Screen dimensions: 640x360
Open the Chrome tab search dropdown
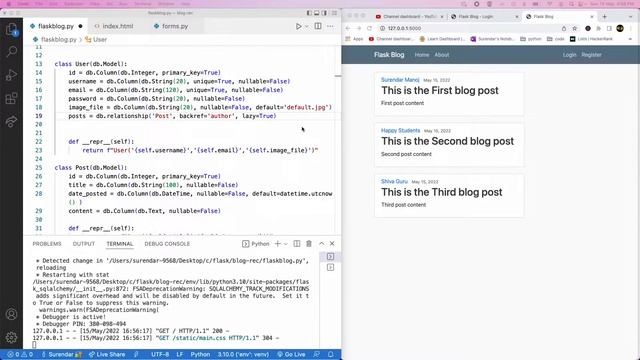(630, 17)
